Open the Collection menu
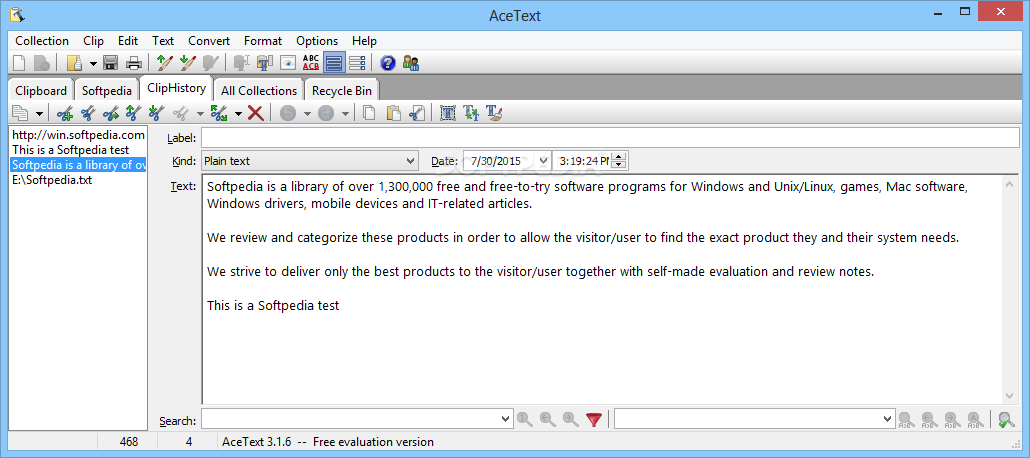This screenshot has width=1030, height=458. tap(42, 41)
